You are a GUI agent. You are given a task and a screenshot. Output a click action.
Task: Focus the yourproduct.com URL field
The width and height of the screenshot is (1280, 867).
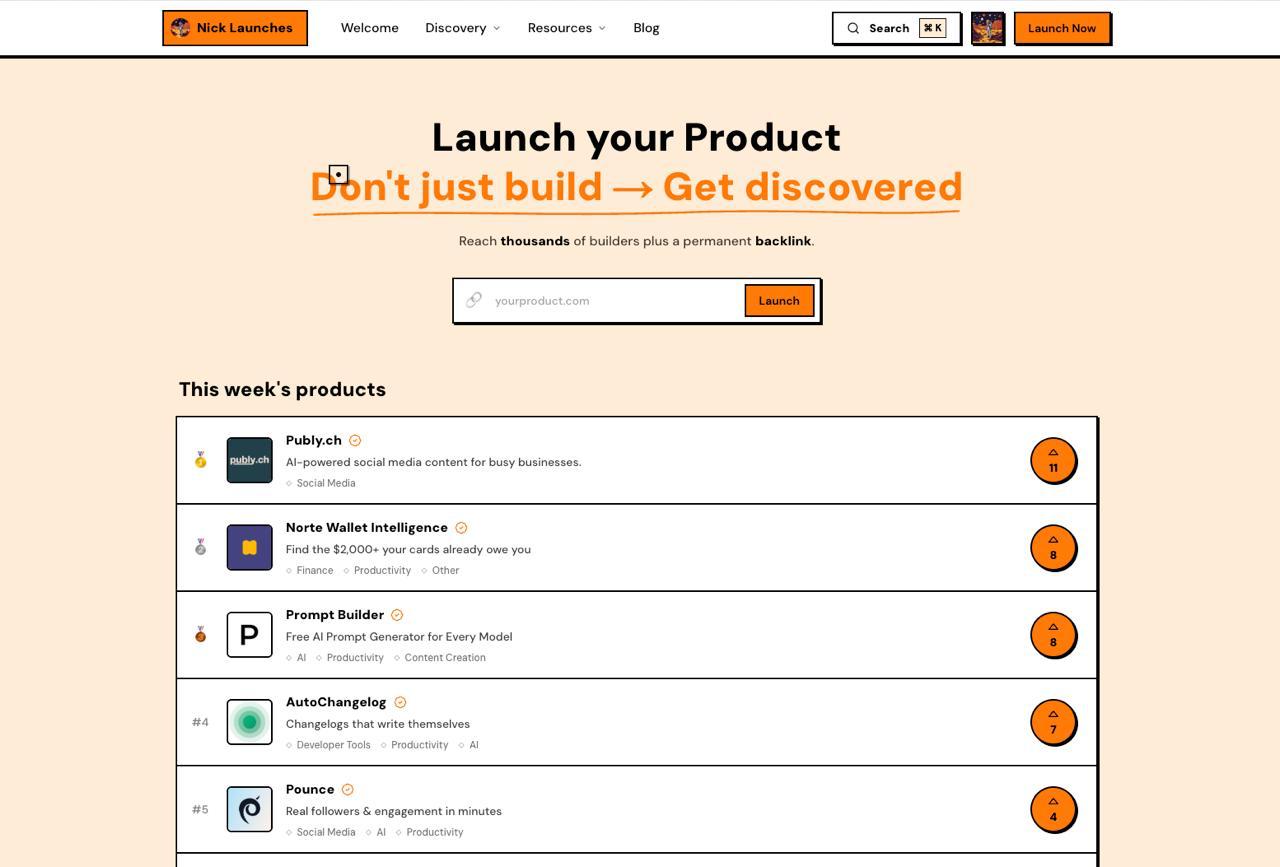614,301
